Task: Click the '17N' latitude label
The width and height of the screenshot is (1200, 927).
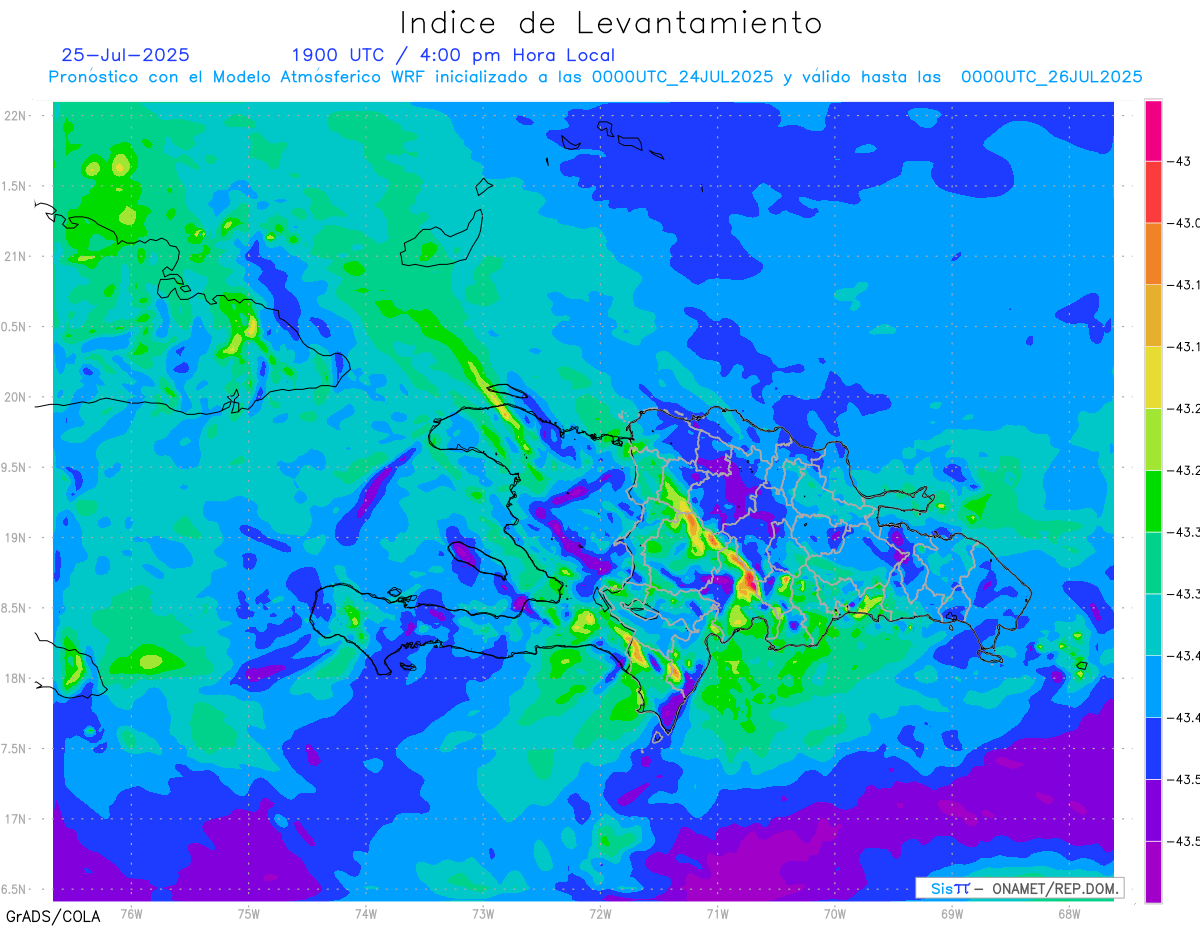Action: [16, 819]
